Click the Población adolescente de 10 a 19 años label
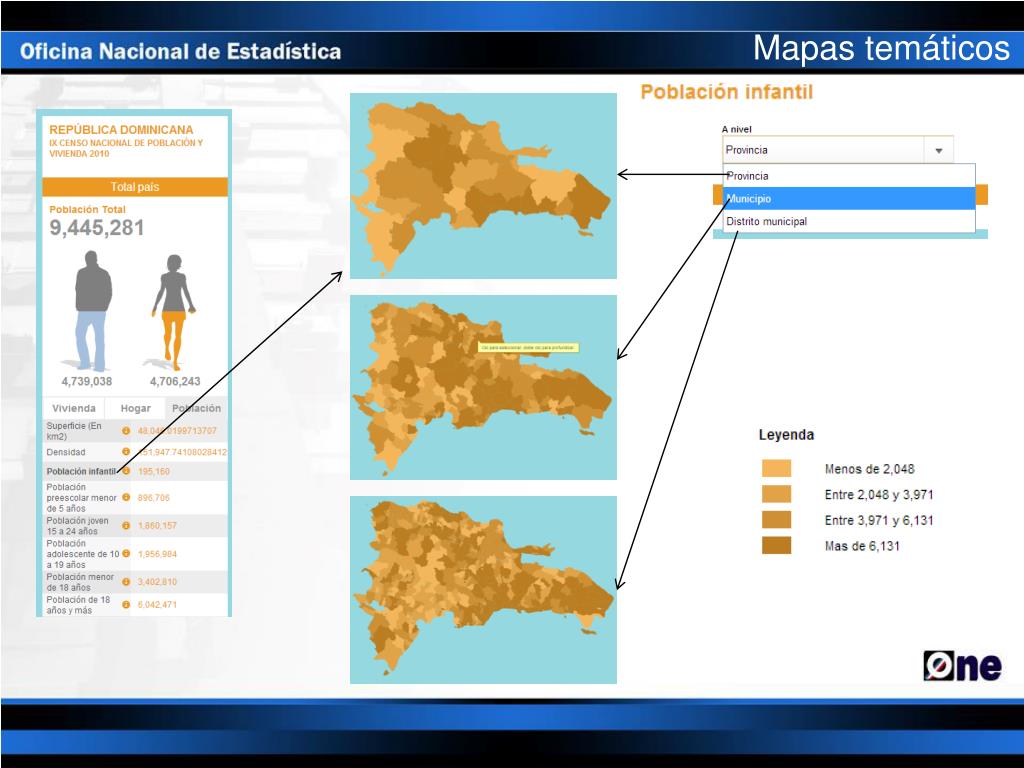This screenshot has width=1024, height=768. coord(83,554)
